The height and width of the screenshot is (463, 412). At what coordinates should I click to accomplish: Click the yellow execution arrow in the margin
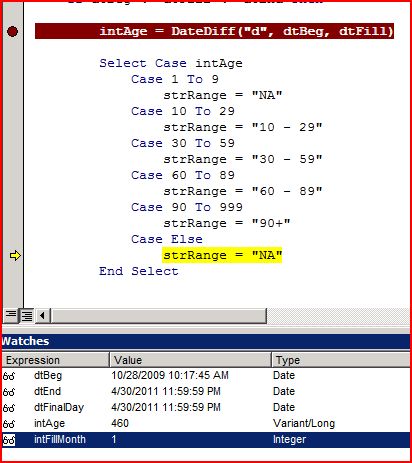pyautogui.click(x=15, y=256)
